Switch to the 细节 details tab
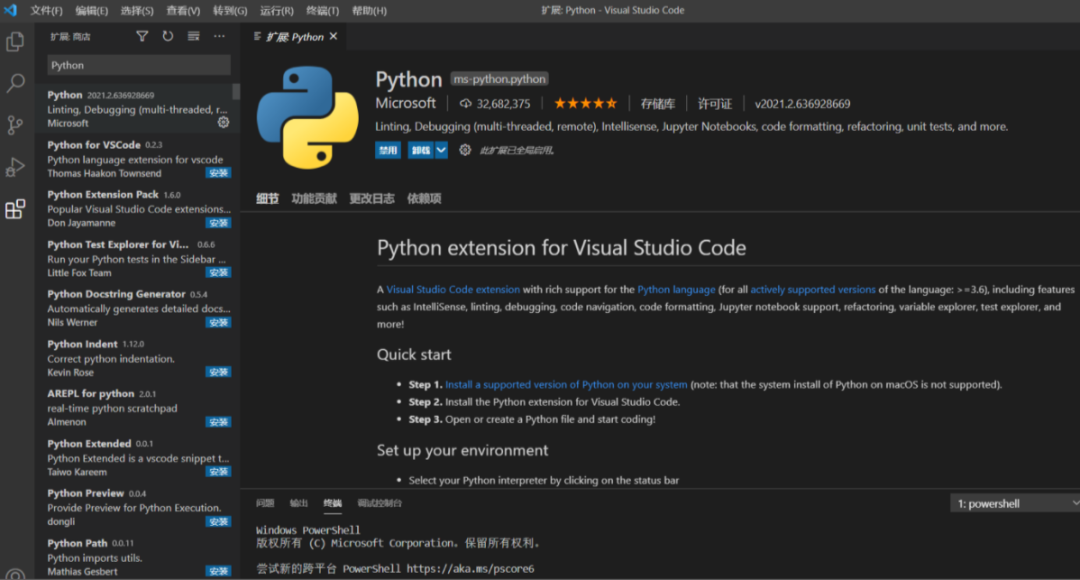 click(267, 198)
